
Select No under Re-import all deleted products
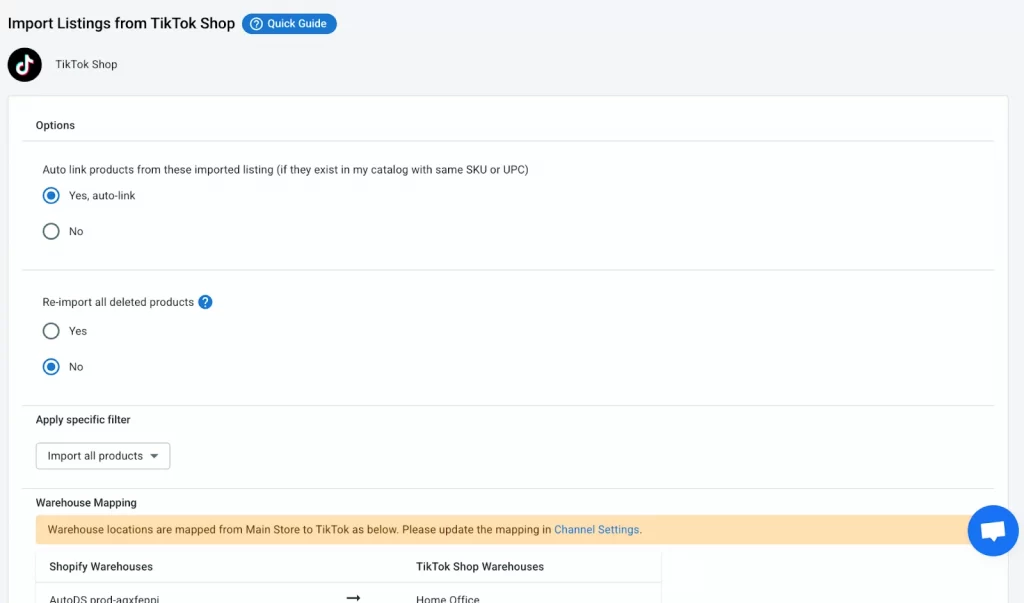click(51, 366)
